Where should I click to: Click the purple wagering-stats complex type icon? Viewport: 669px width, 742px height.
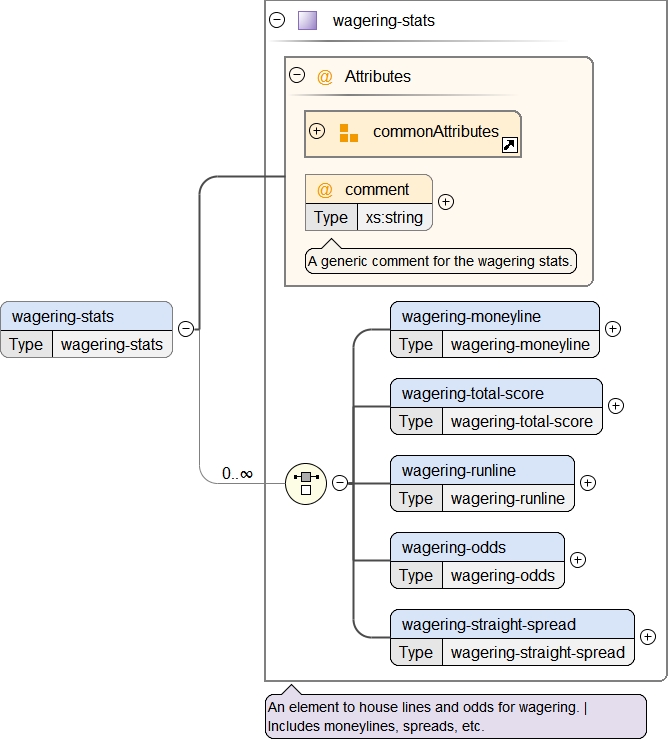(307, 20)
